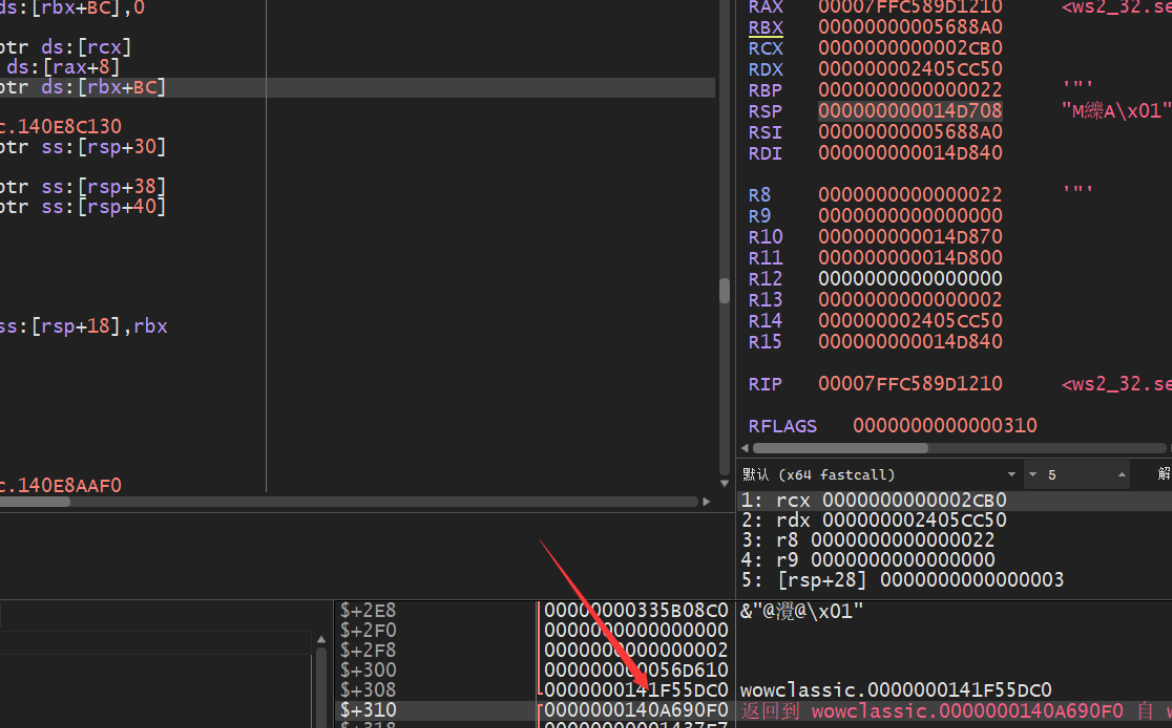Click the disassembly vertical scrollbar thumb

[x=724, y=291]
